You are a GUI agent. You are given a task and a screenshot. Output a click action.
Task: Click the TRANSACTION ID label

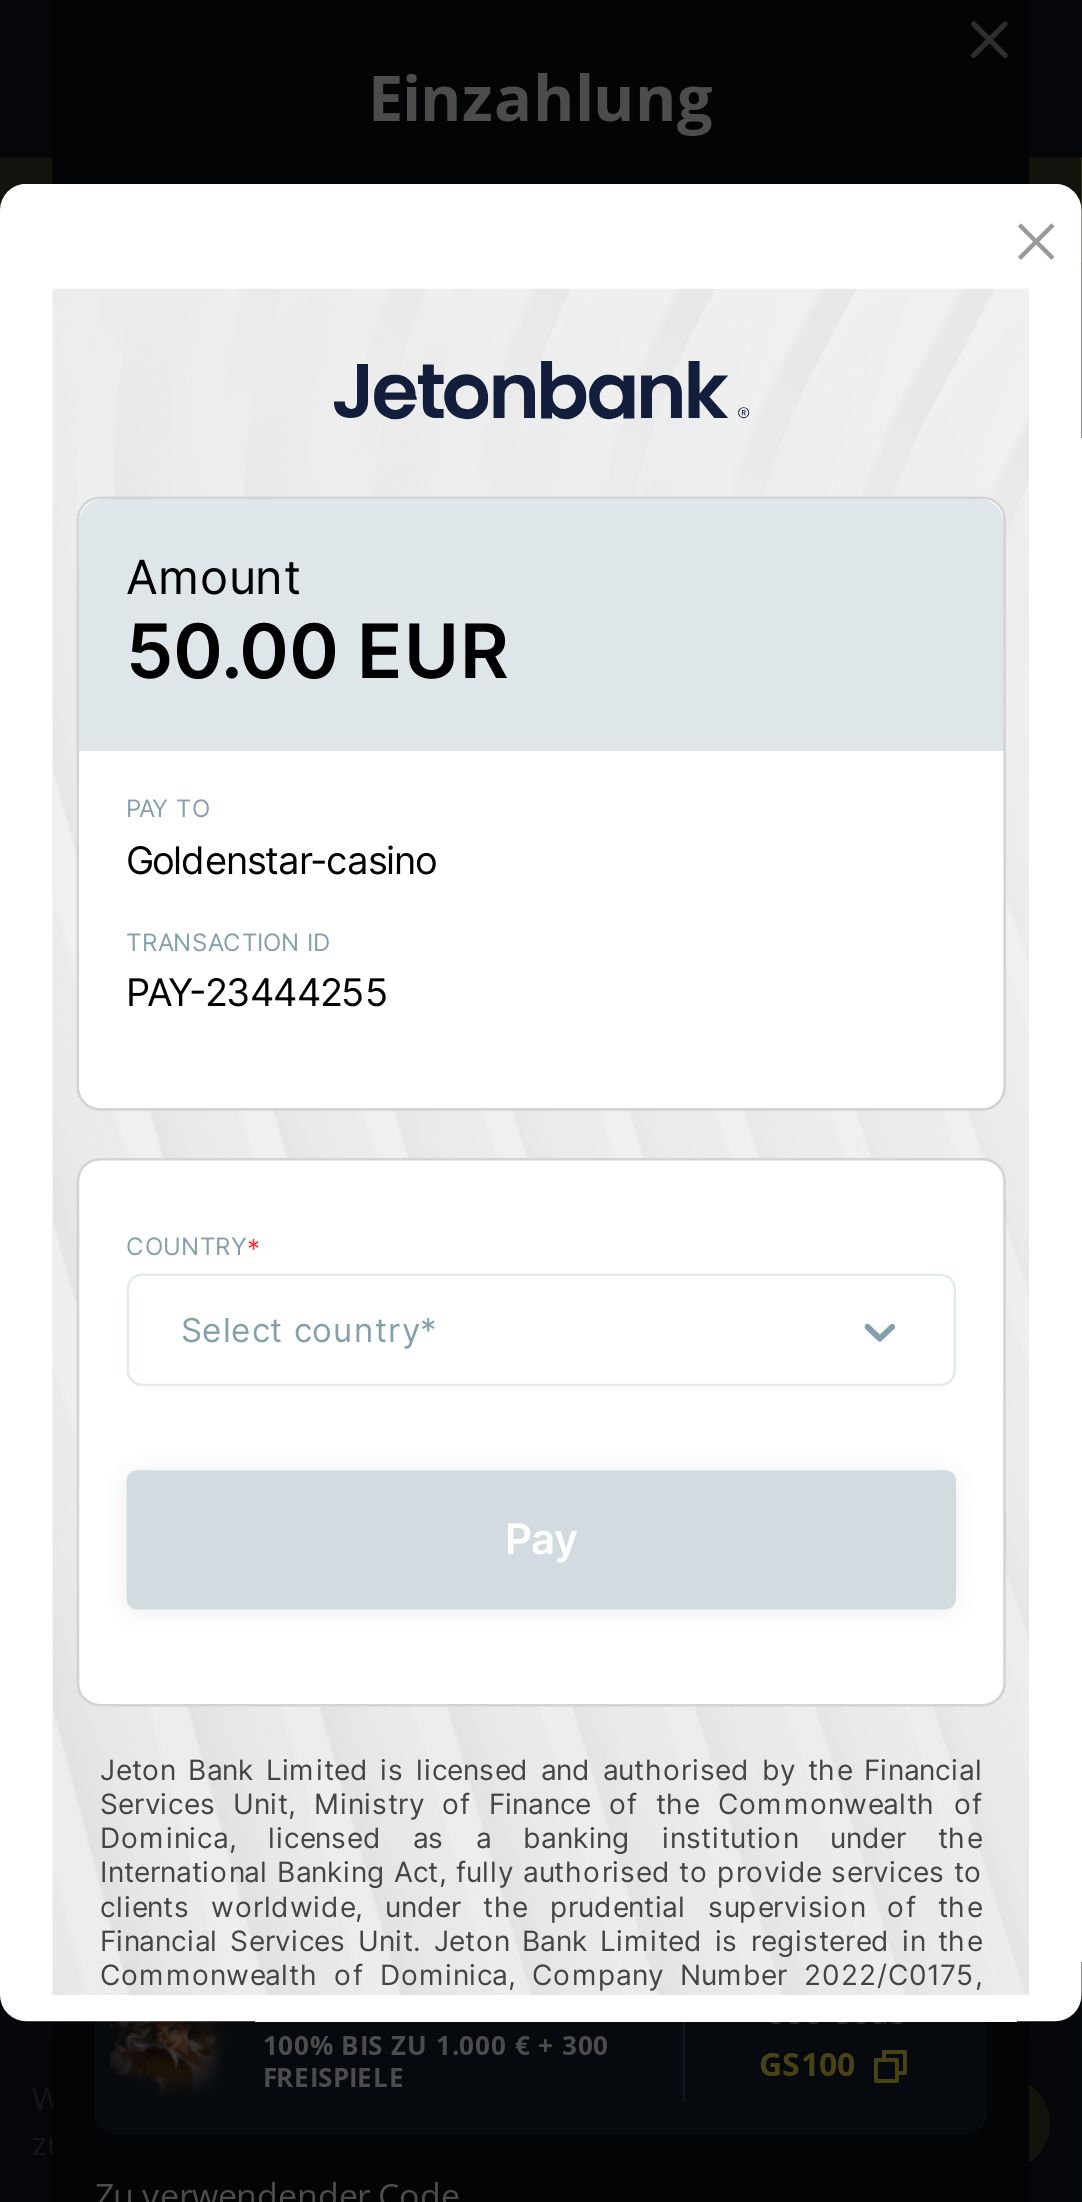click(228, 942)
